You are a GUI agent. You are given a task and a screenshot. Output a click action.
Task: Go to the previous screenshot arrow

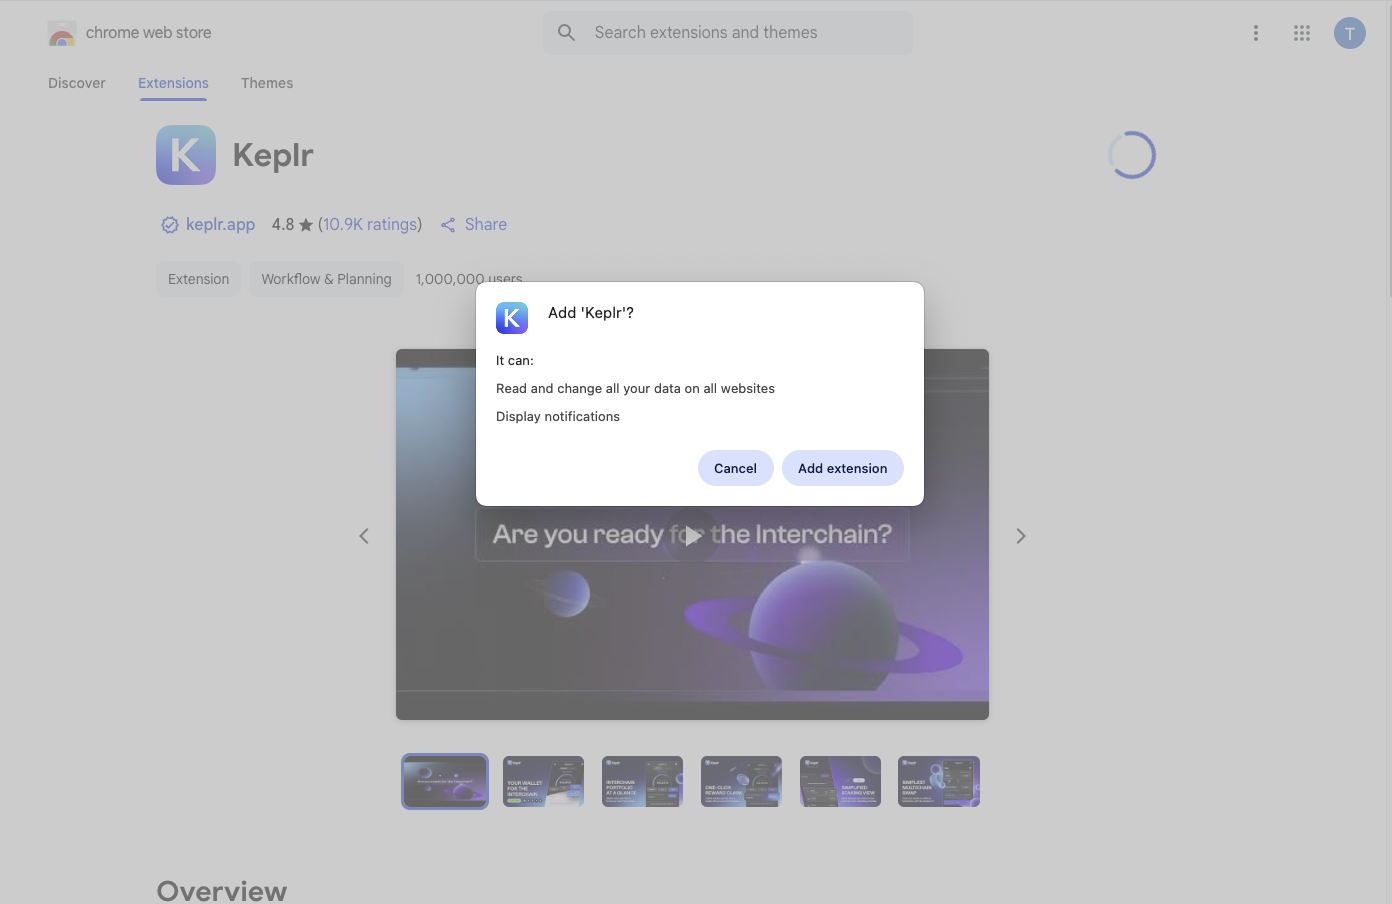click(364, 536)
